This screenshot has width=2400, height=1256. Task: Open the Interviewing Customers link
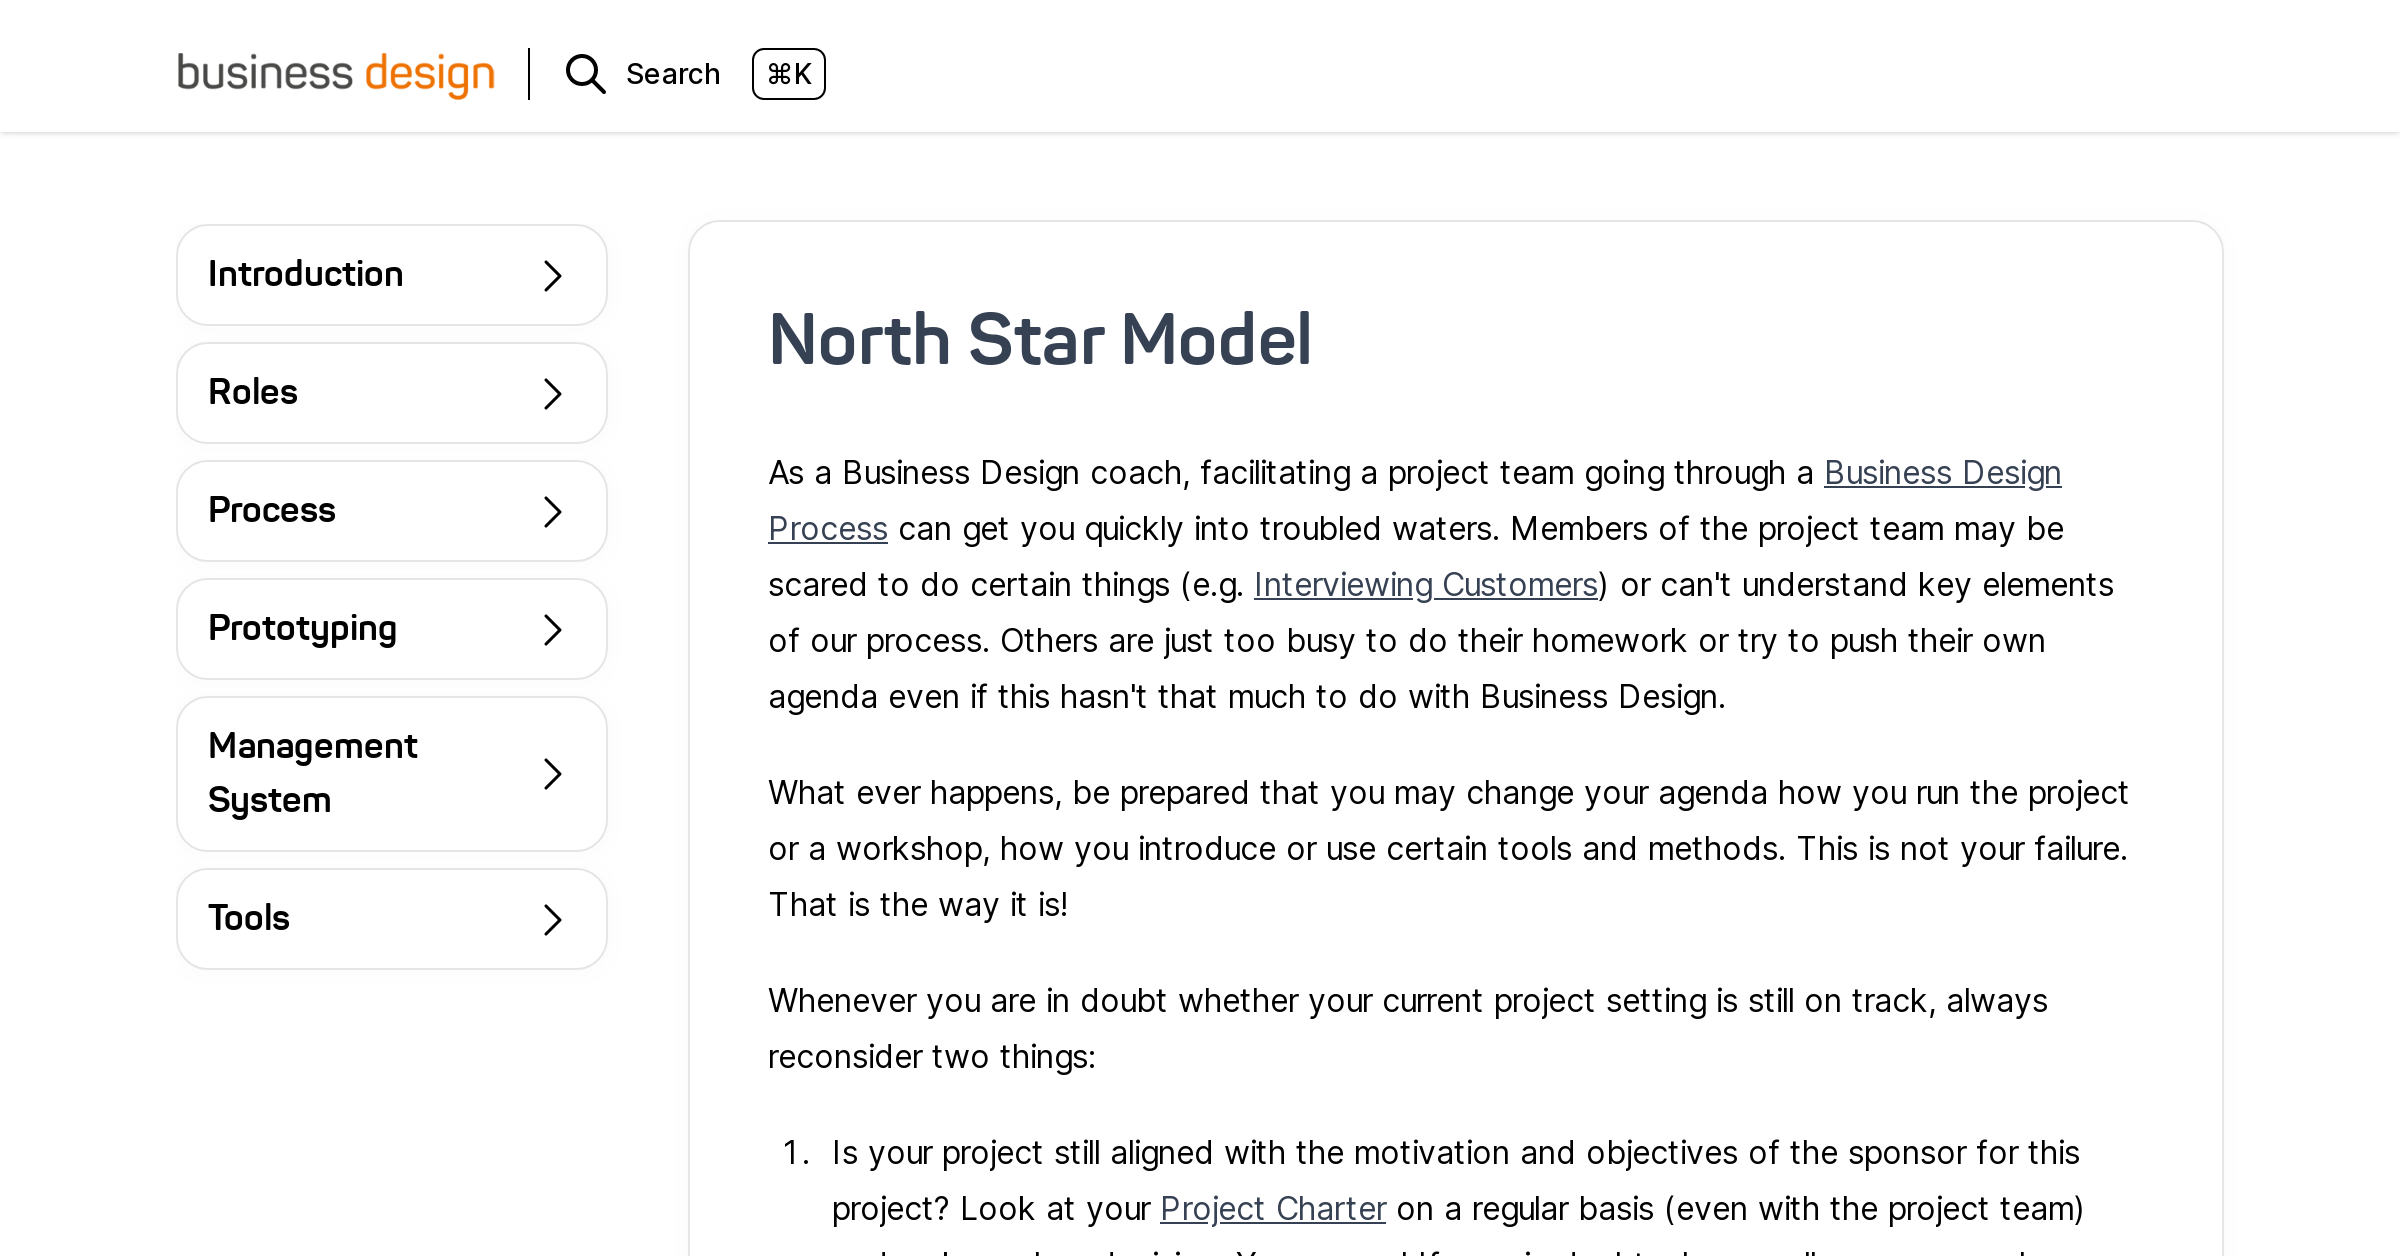(1424, 585)
